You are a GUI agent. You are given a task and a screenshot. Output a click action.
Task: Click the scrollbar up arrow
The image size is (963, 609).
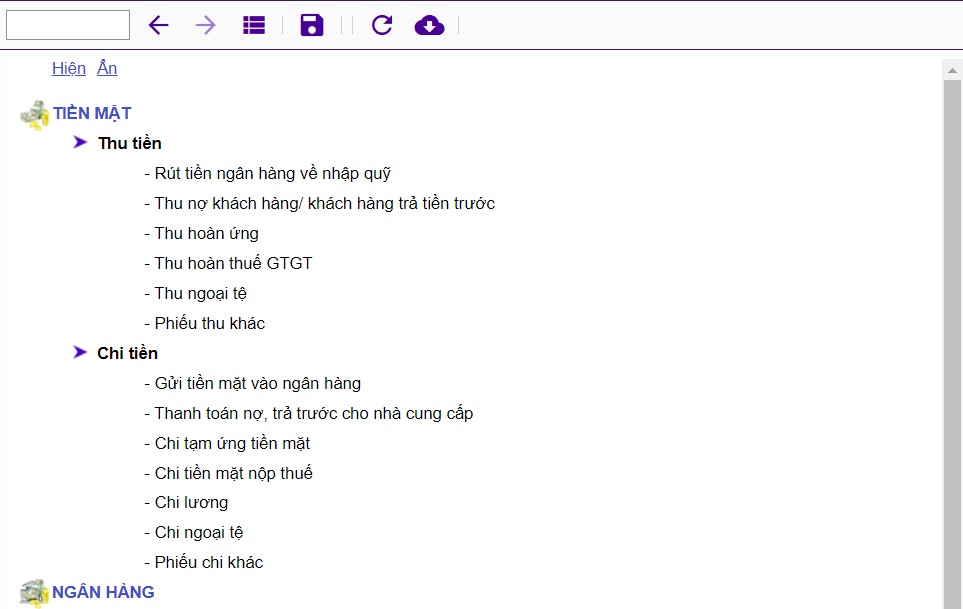tap(952, 70)
